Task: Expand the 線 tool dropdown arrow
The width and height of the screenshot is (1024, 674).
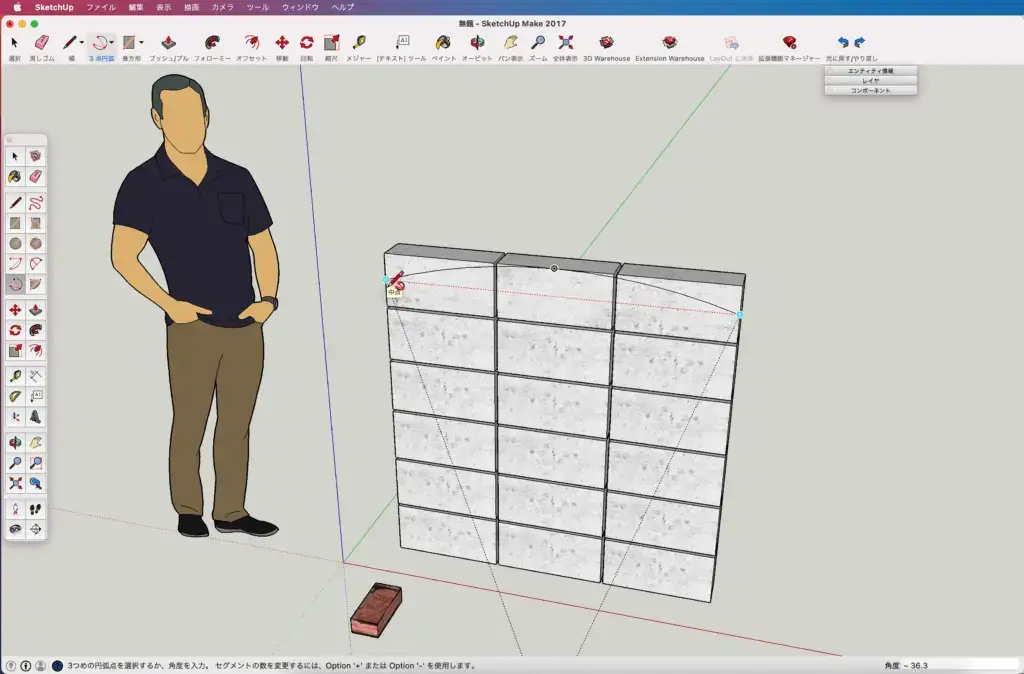Action: [82, 42]
